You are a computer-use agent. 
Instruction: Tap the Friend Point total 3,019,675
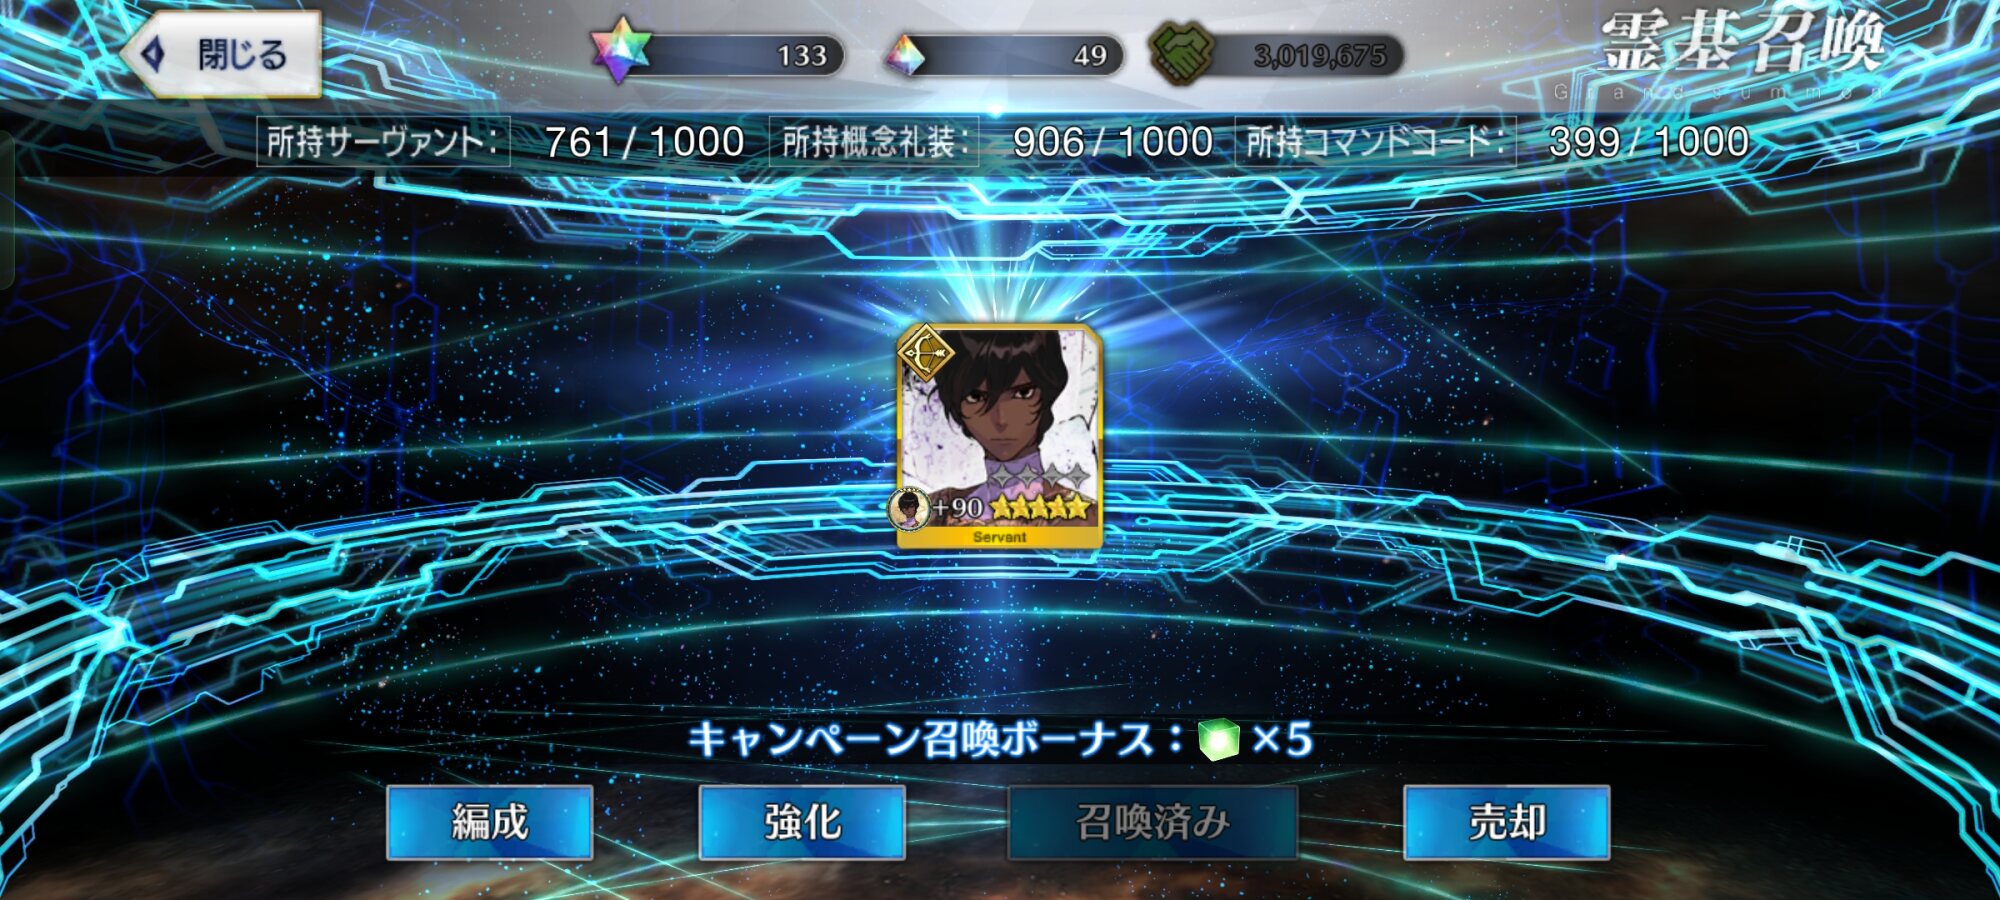click(x=1320, y=56)
